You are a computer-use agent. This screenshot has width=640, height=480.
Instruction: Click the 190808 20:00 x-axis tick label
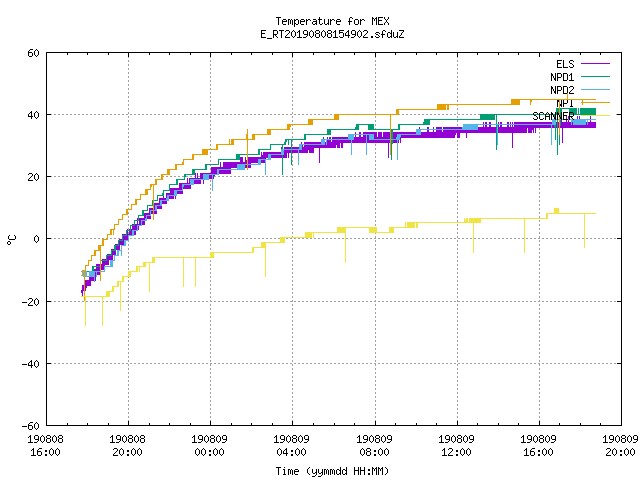127,446
